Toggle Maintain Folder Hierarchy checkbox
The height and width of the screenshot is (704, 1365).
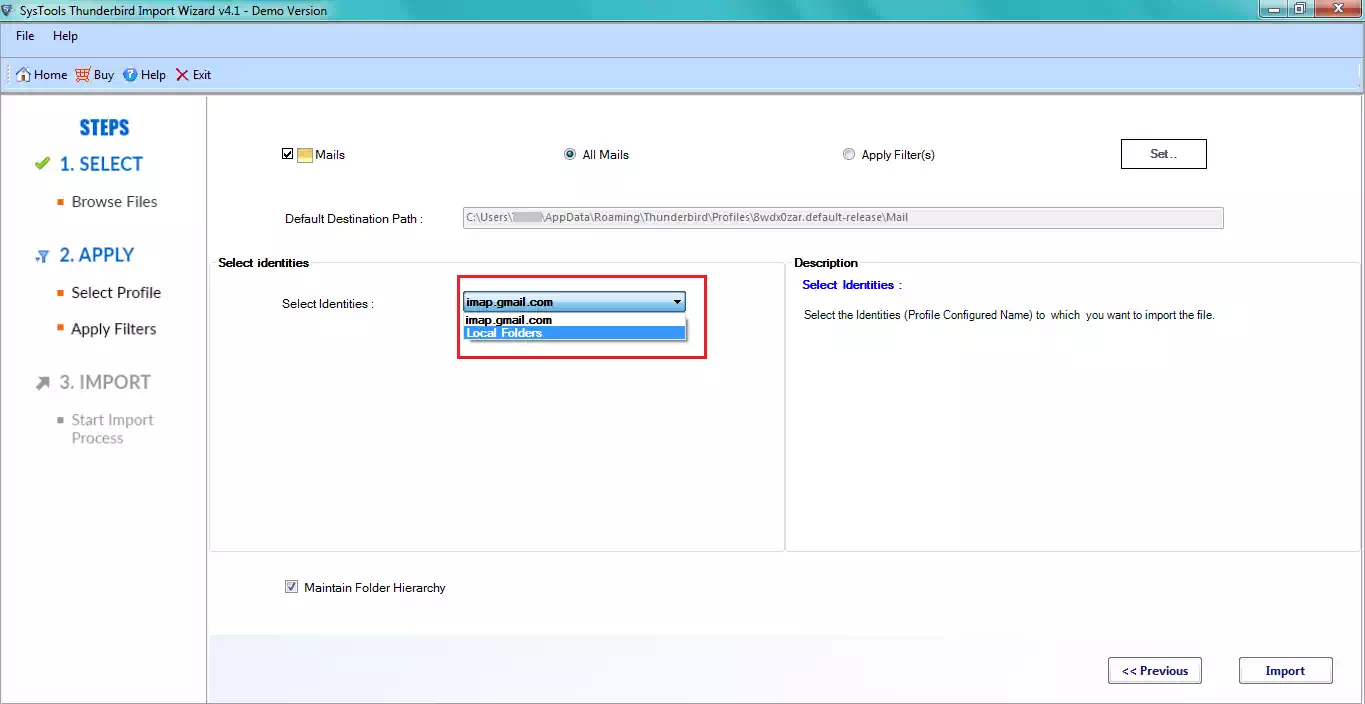(292, 588)
